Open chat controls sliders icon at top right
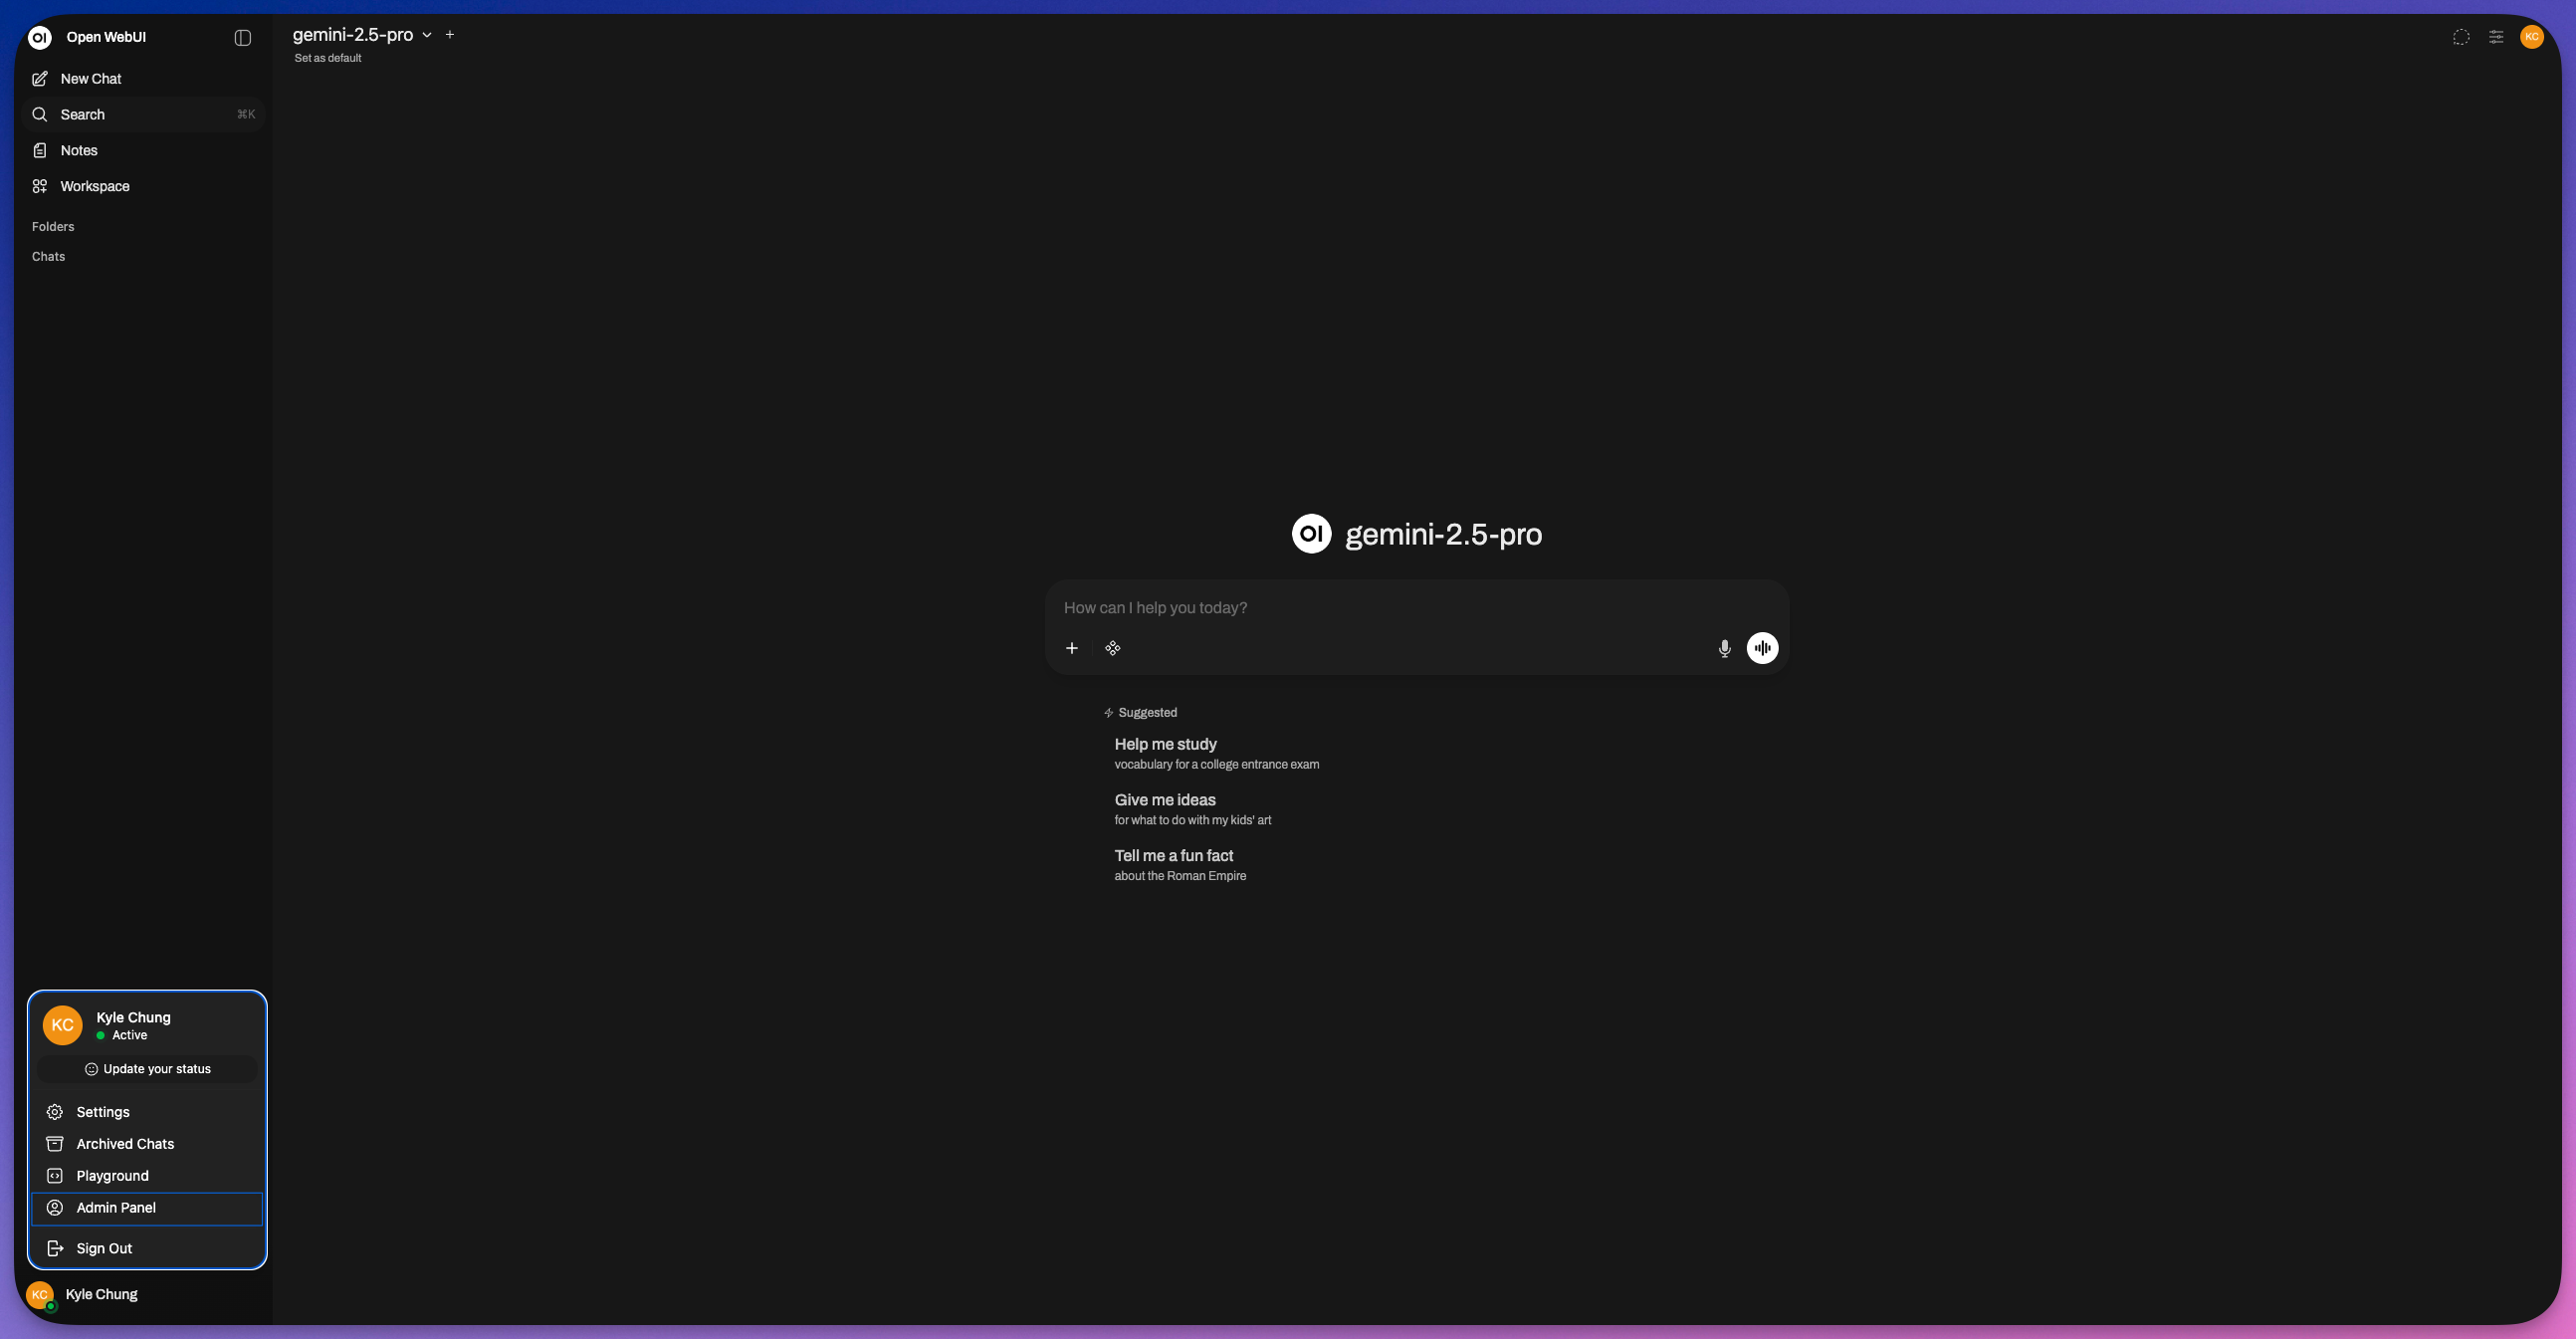 [x=2495, y=37]
